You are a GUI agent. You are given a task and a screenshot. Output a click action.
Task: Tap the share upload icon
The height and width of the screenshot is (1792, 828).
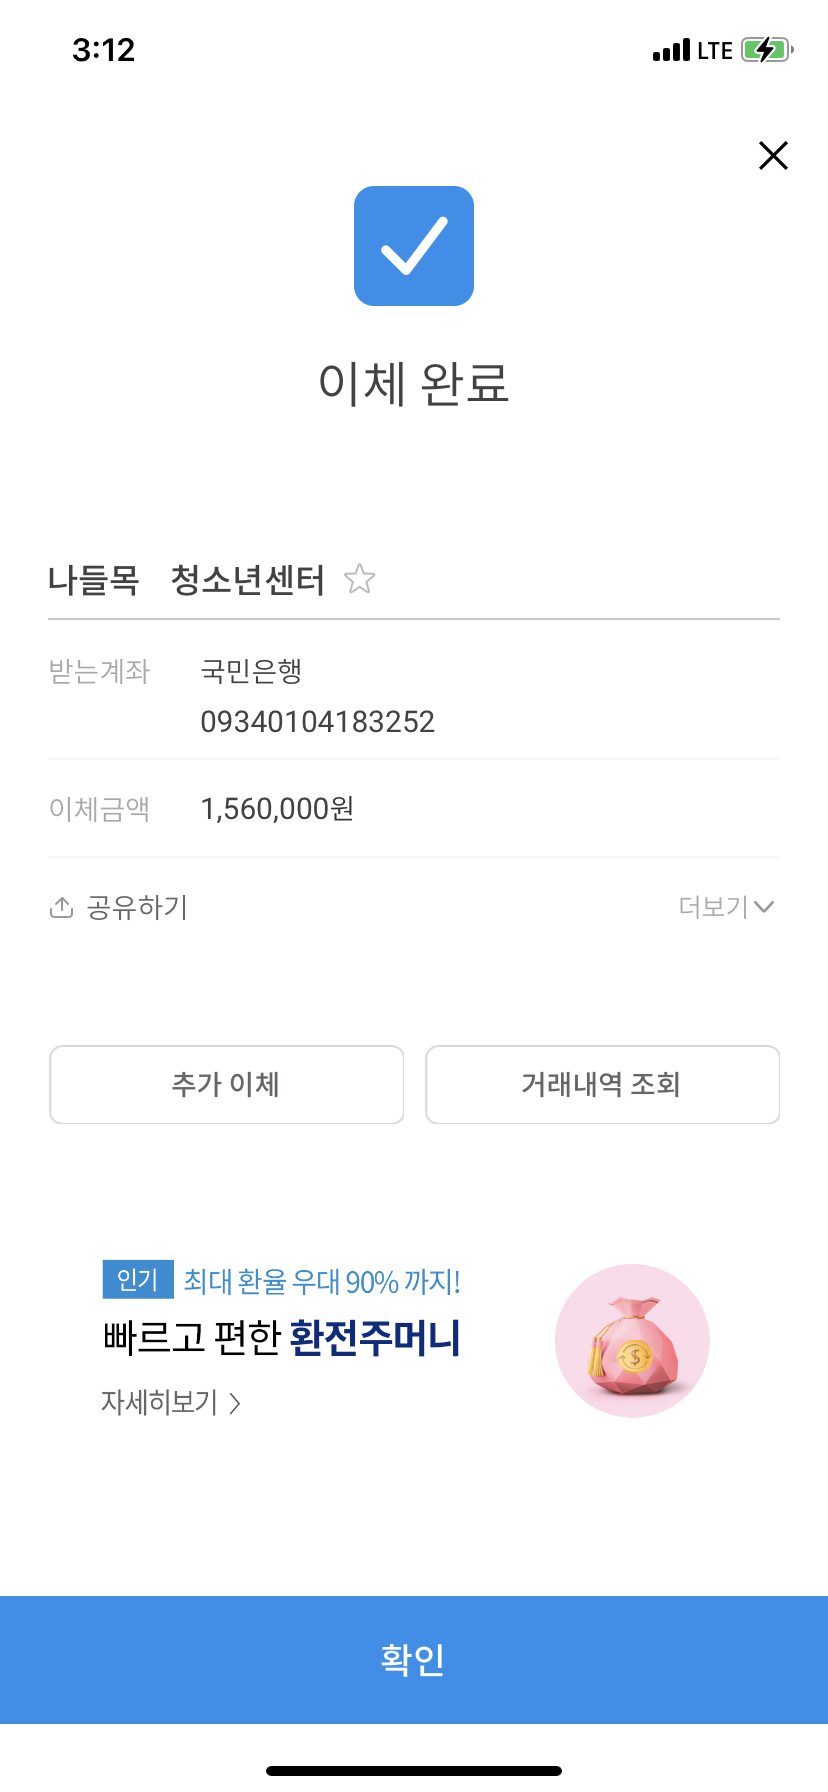click(62, 907)
